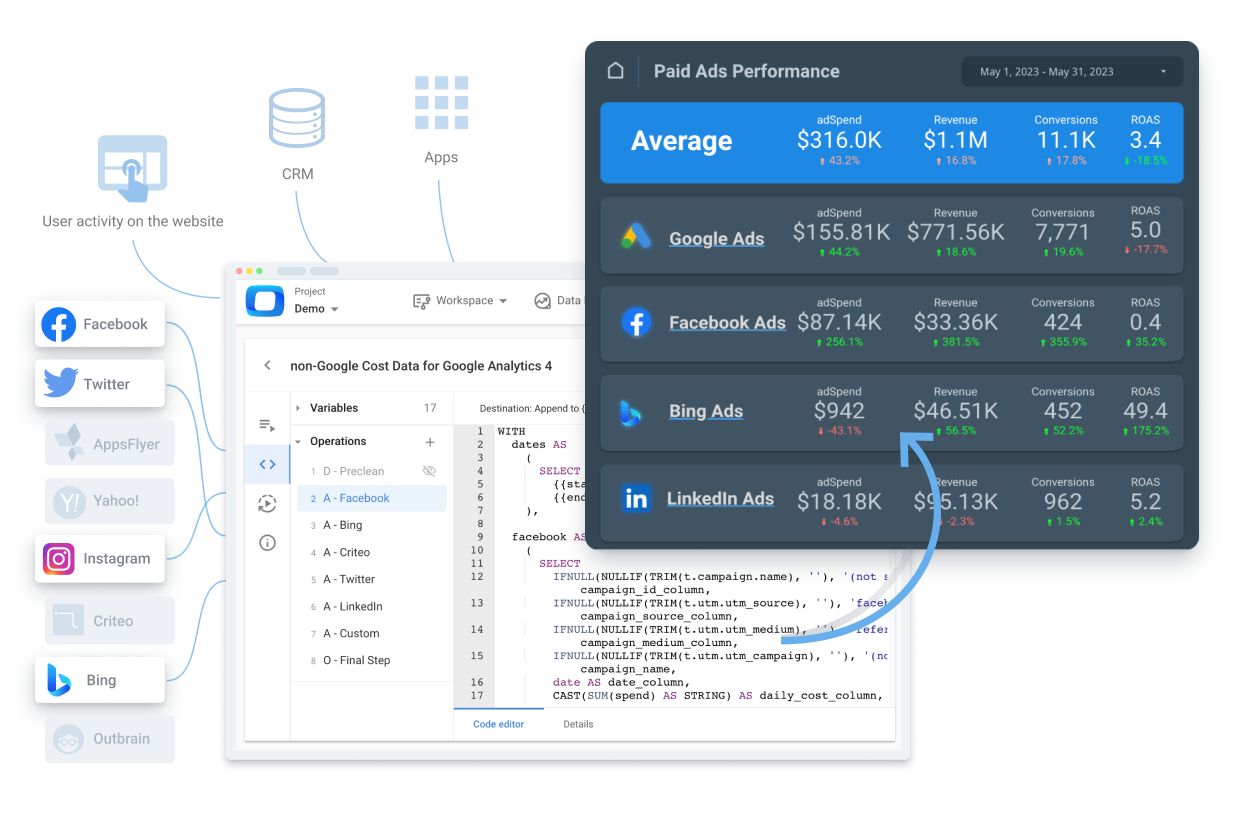Screen dimensions: 1238x815
Task: Select the O - Final Step operation
Action: tap(372, 660)
